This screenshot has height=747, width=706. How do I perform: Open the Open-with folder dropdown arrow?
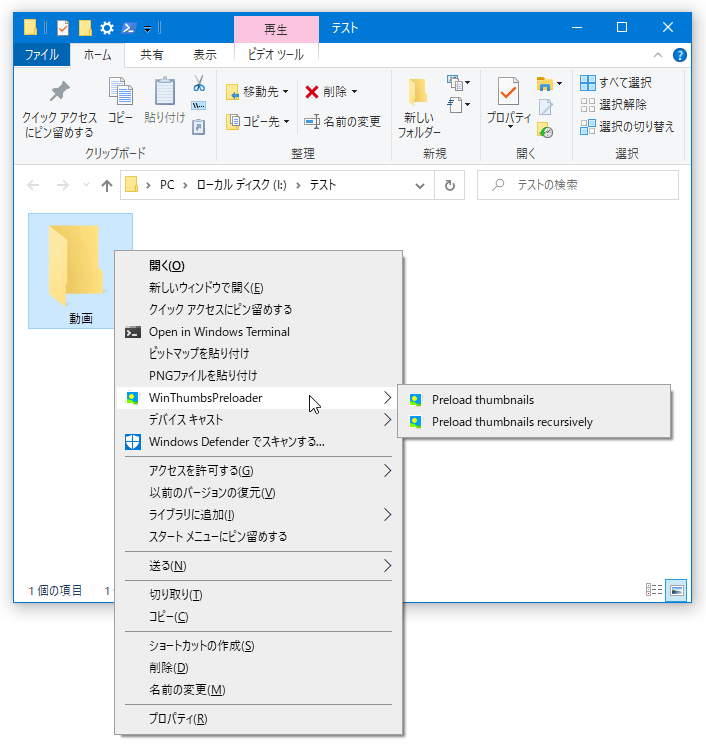(559, 83)
